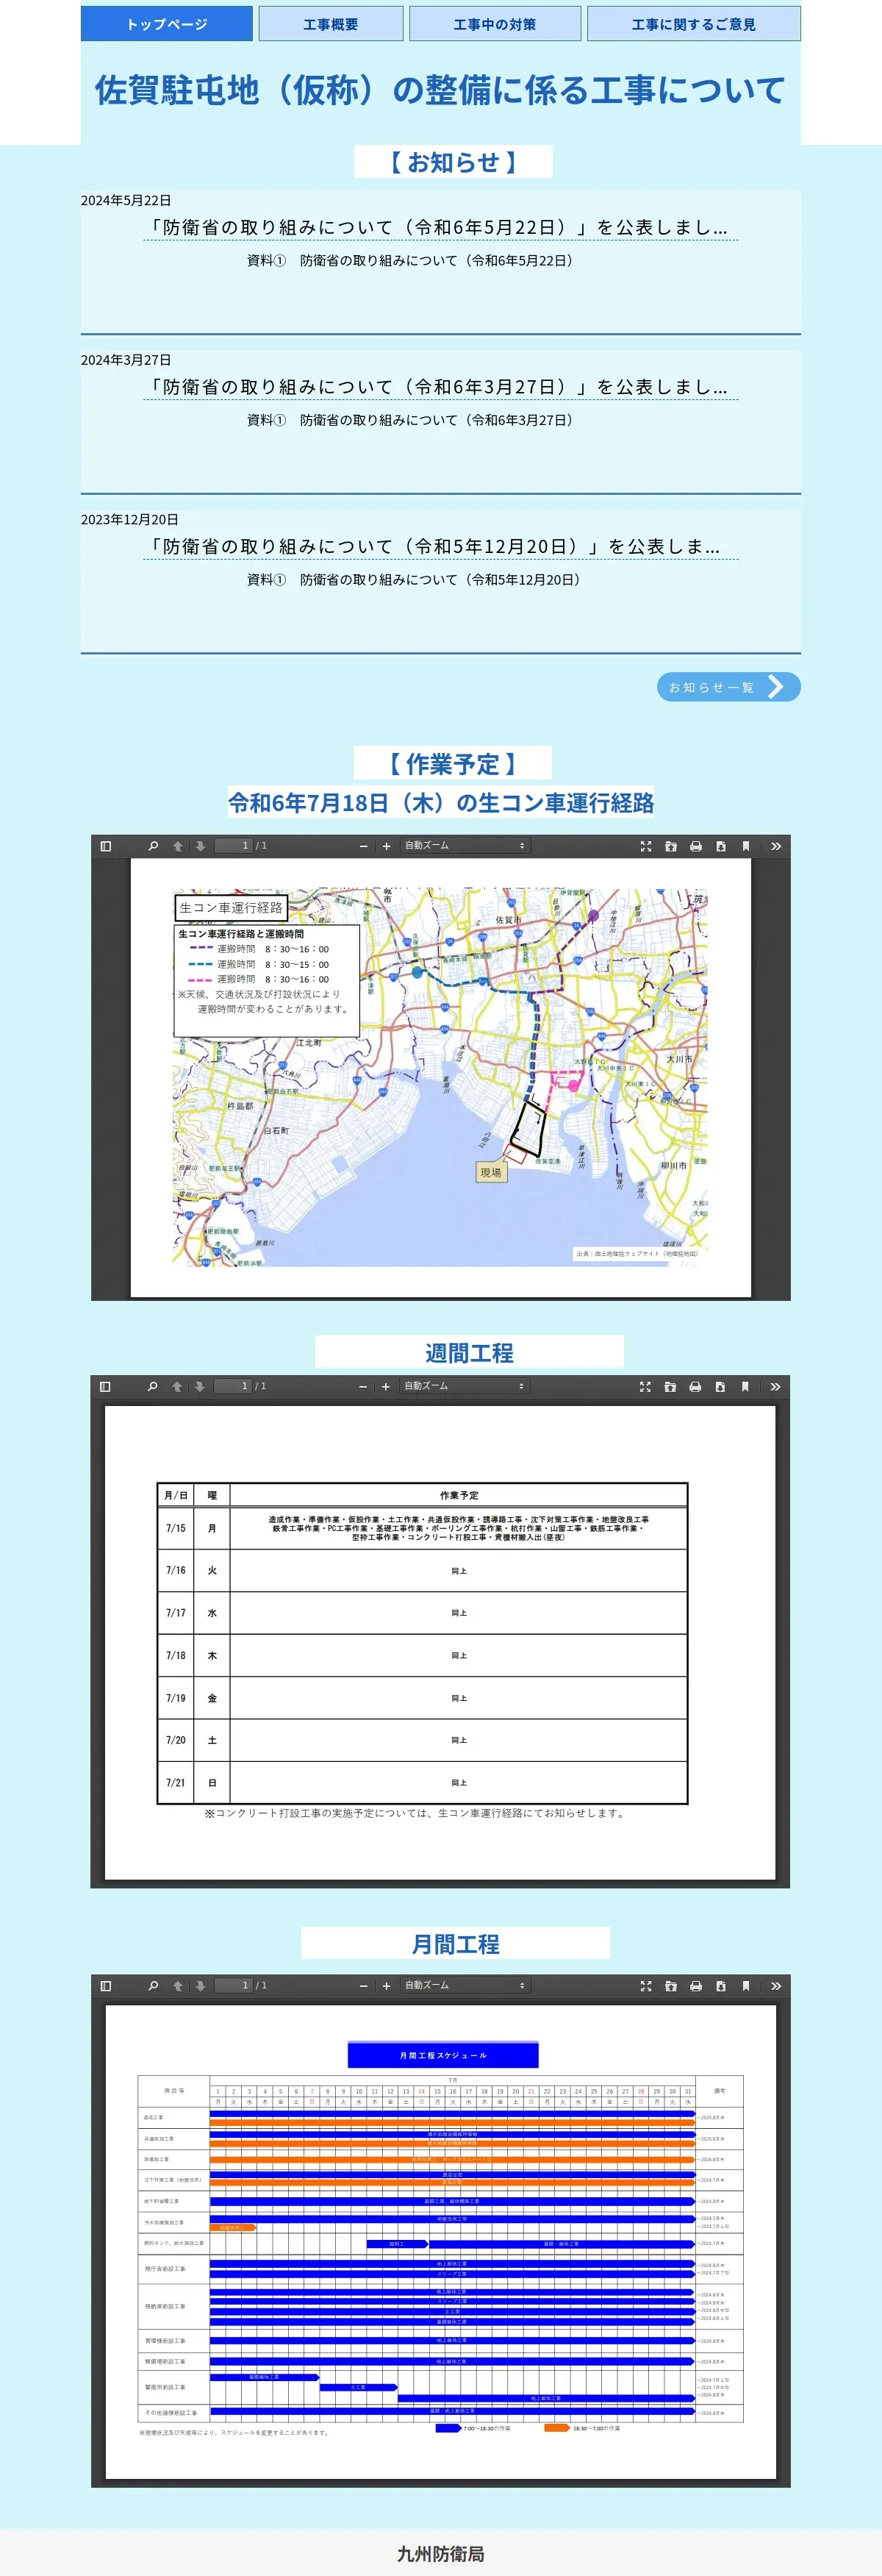
Task: Go to previous page in 週間工程 PDF viewer
Action: 177,1386
